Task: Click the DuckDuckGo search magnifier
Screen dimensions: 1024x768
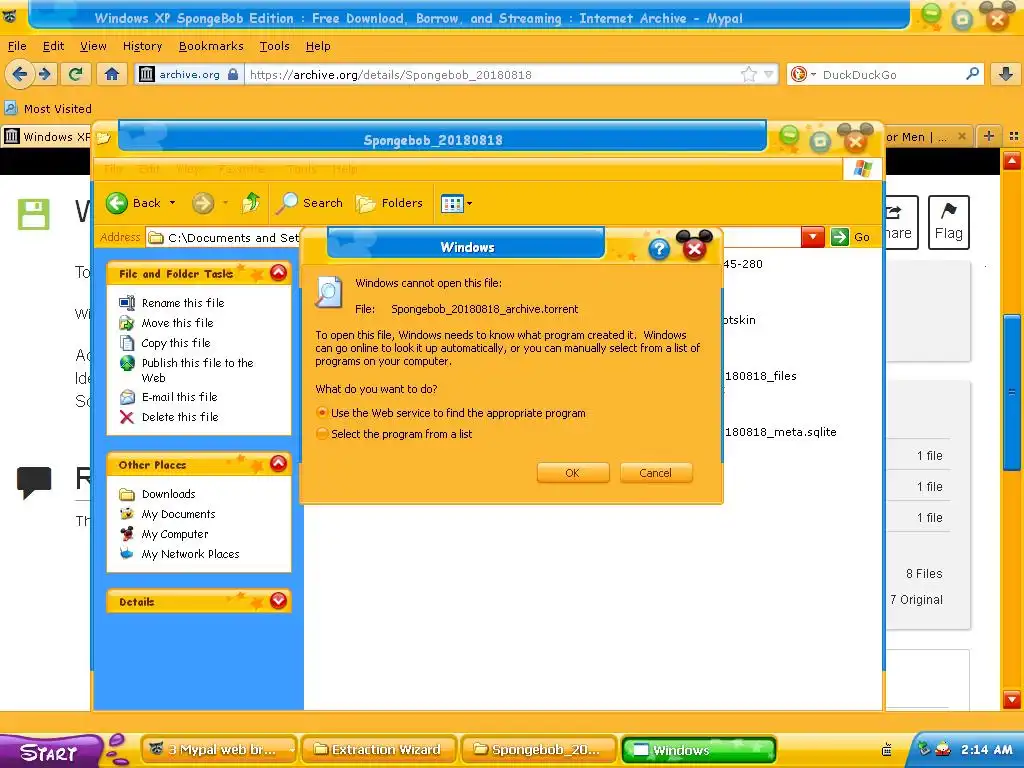Action: click(x=972, y=74)
